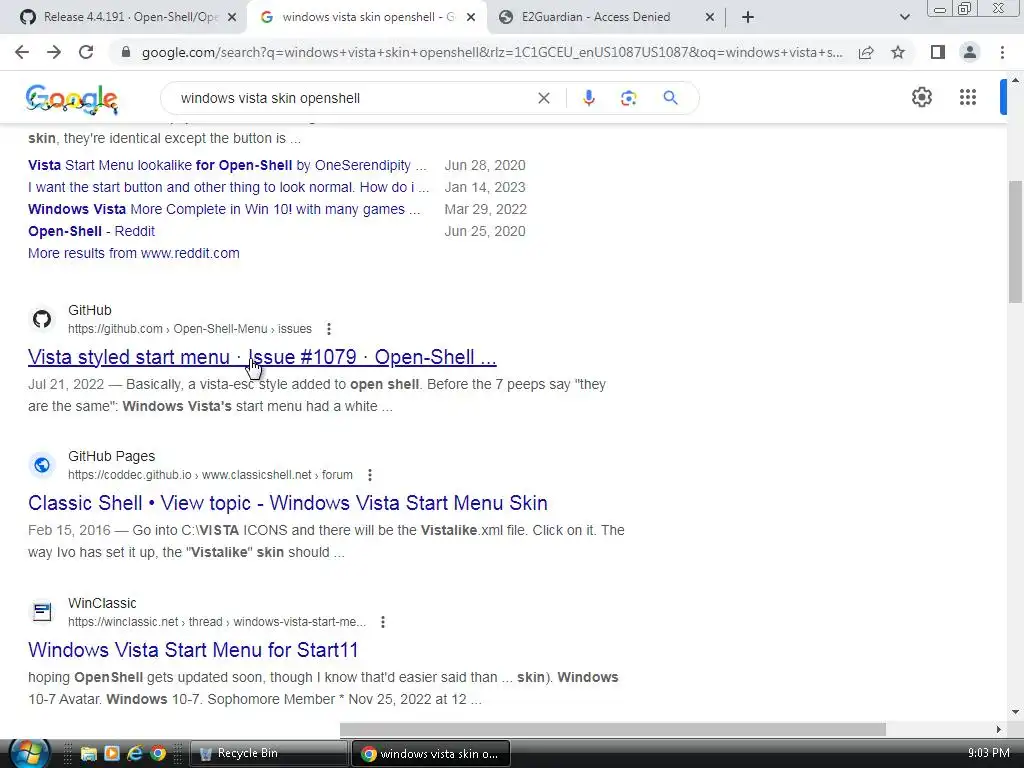Click the Chrome address bar URL

[x=492, y=52]
